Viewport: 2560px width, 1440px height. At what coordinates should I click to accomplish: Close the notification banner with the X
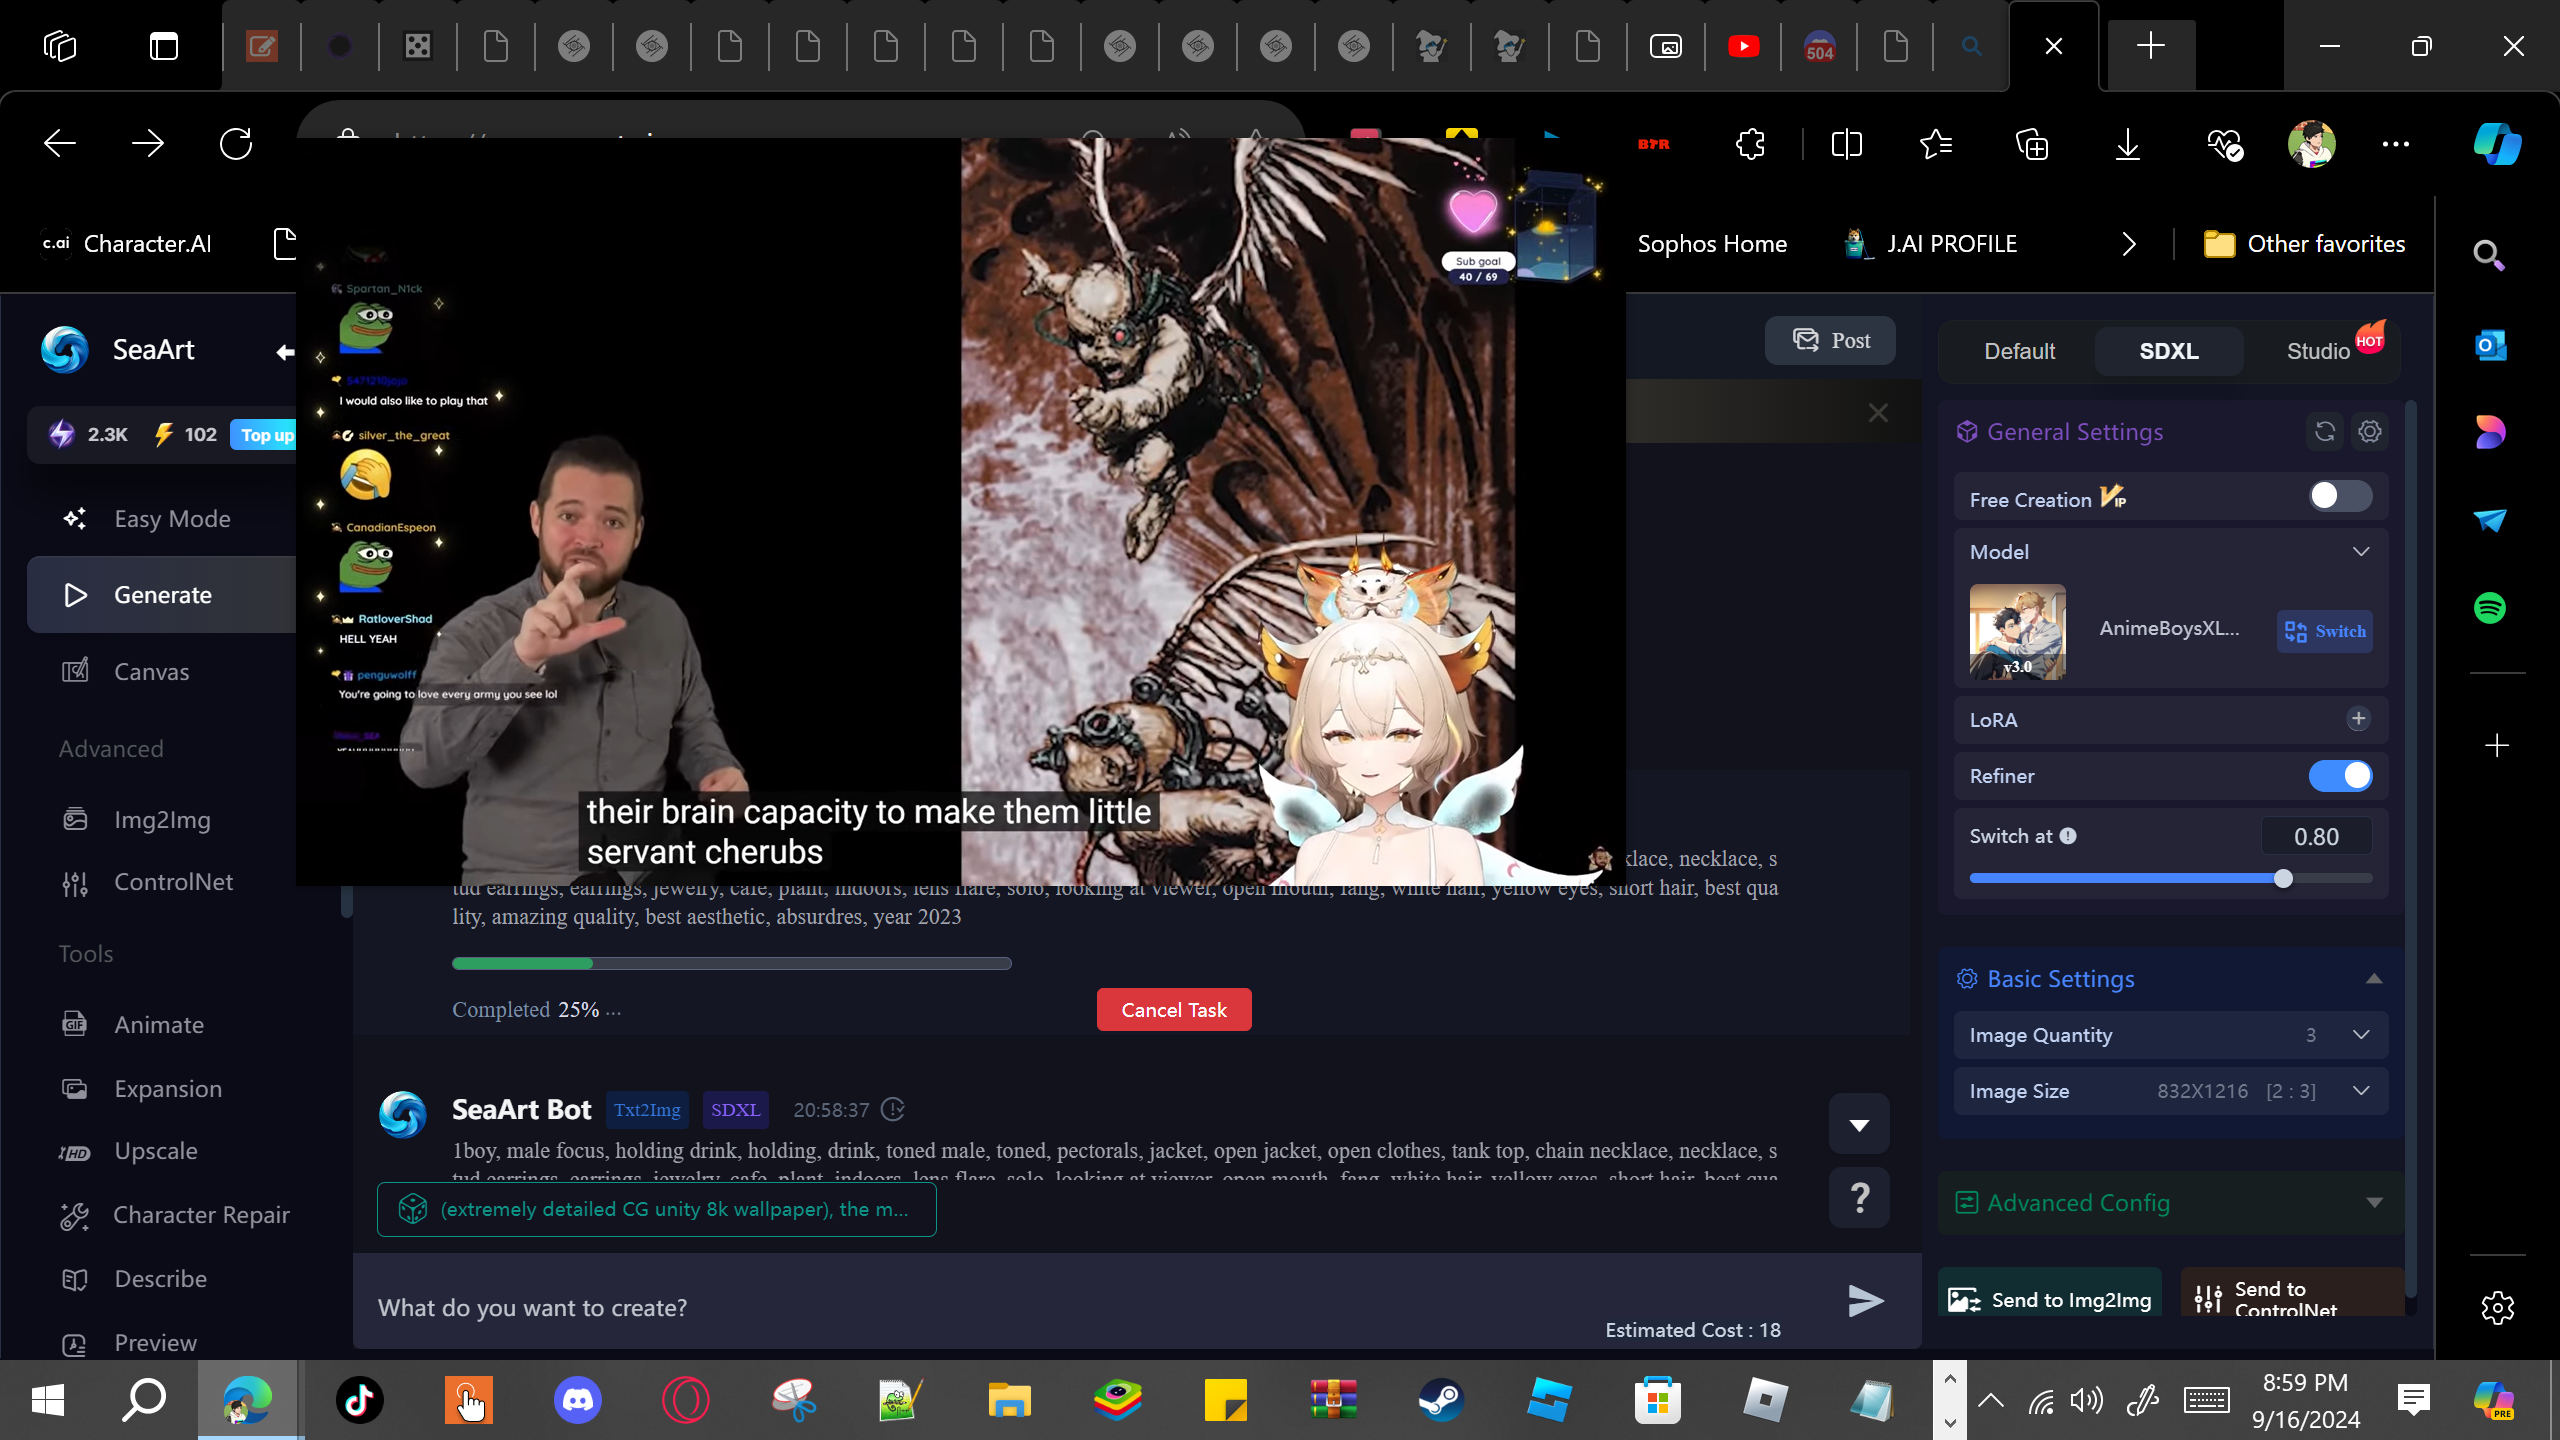click(1878, 413)
